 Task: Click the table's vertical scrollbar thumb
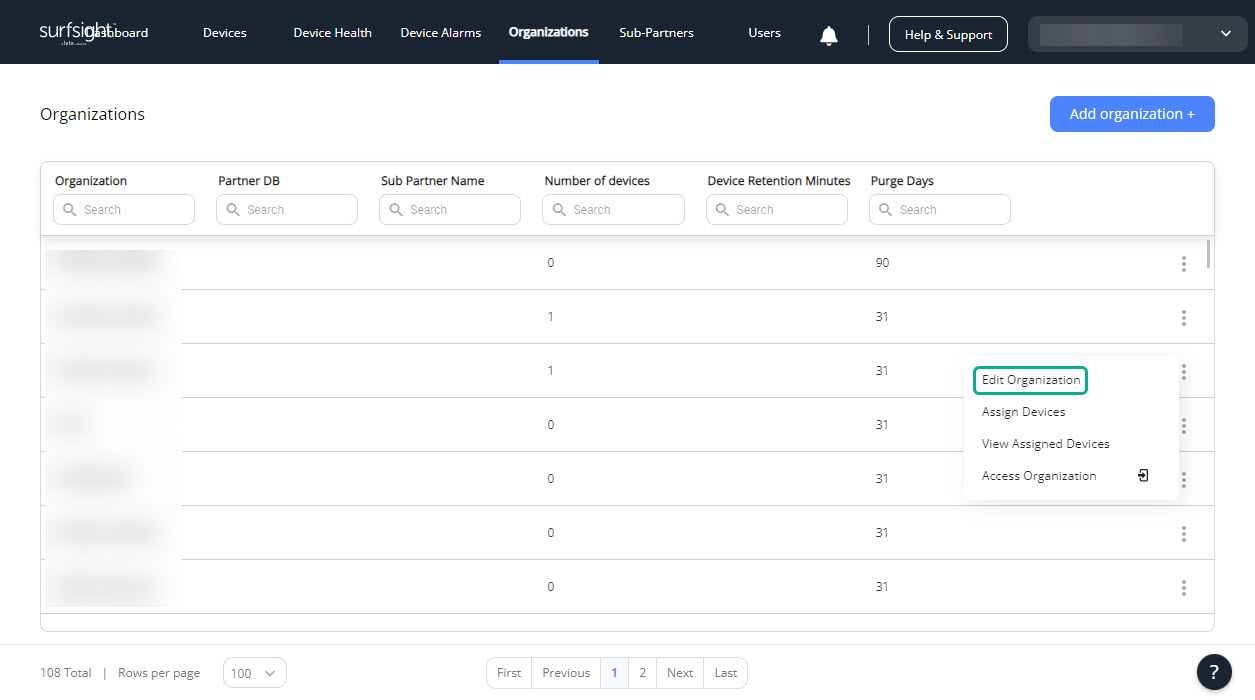click(1209, 254)
